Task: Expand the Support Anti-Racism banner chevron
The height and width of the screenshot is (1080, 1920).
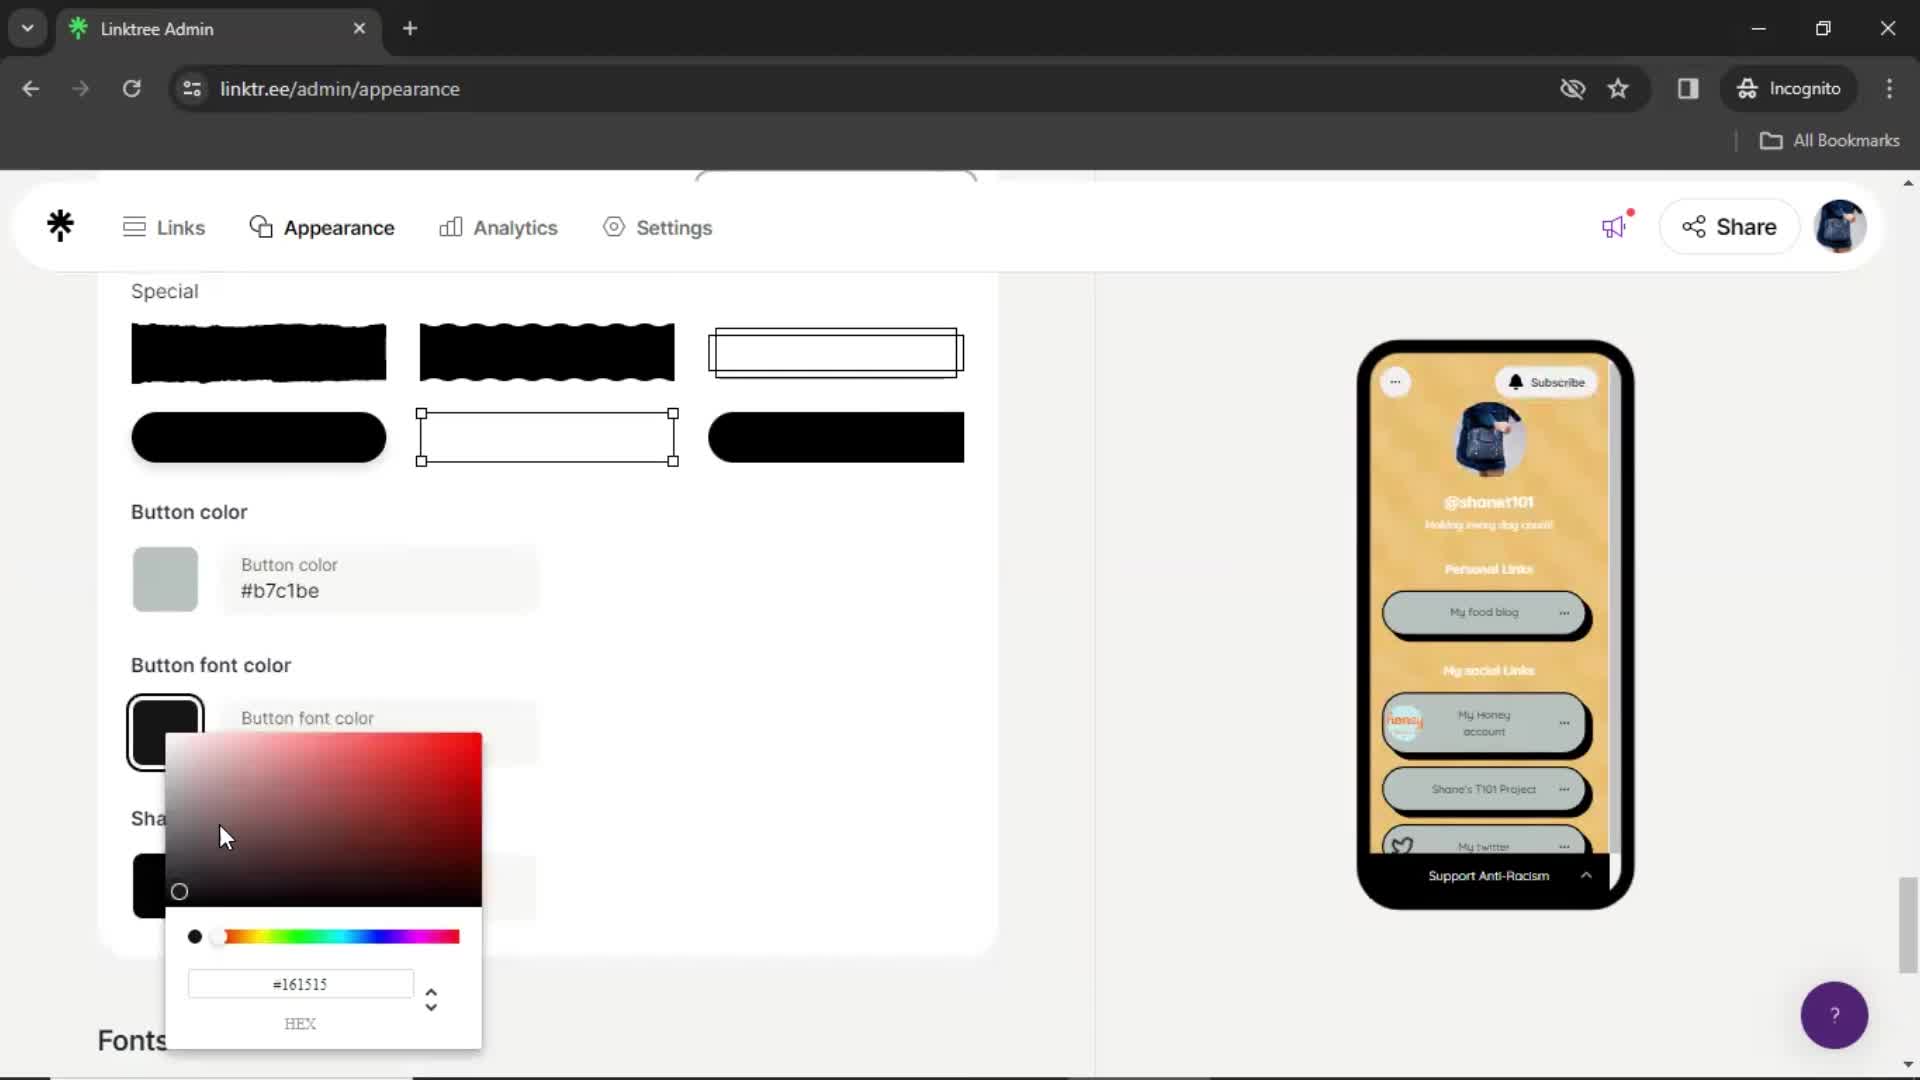Action: click(x=1586, y=875)
